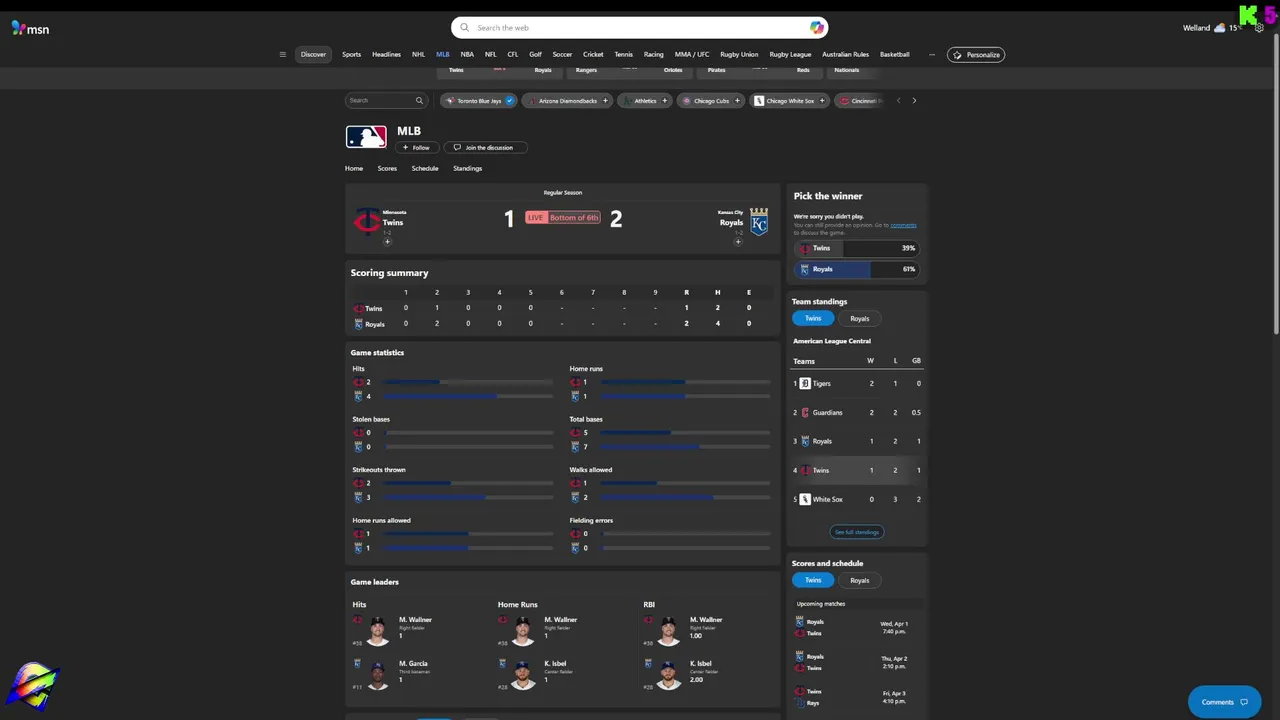Viewport: 1280px width, 720px height.
Task: Show more sports with ellipsis icon
Action: (x=932, y=55)
